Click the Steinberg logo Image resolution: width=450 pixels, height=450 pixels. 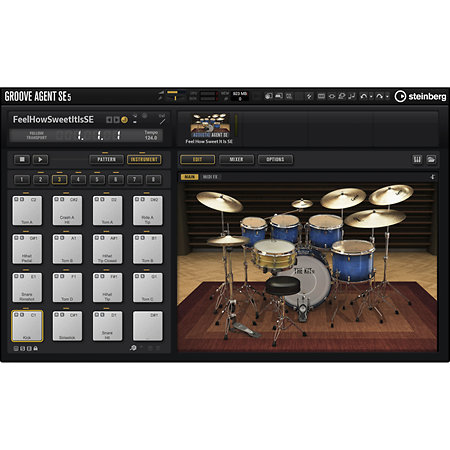click(420, 96)
